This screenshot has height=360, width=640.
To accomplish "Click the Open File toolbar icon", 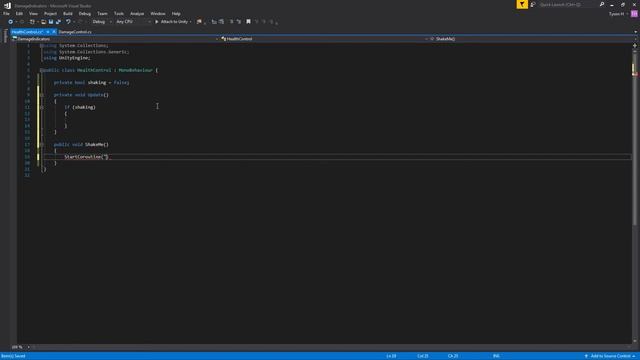I will (43, 22).
